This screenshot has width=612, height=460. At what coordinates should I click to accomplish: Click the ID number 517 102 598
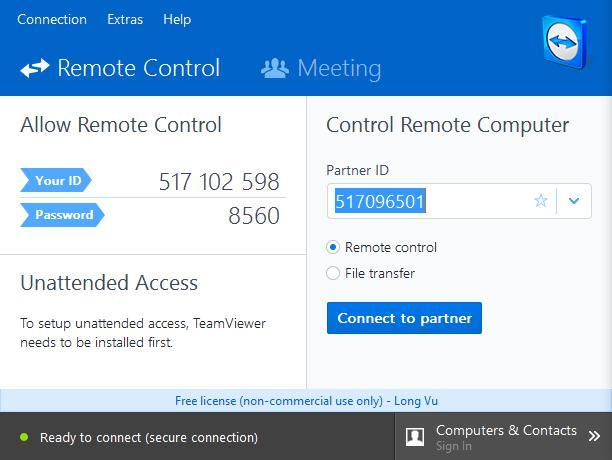pyautogui.click(x=219, y=182)
